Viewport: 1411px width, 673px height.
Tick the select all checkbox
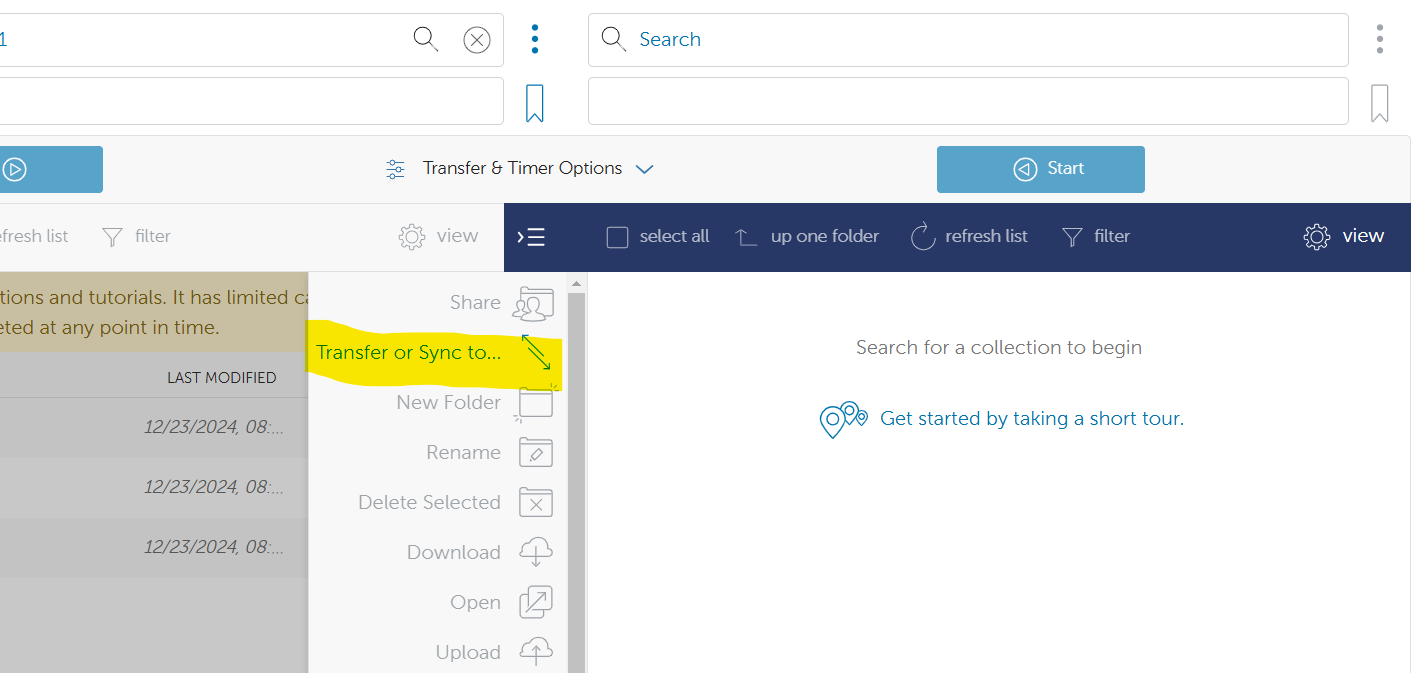[618, 237]
